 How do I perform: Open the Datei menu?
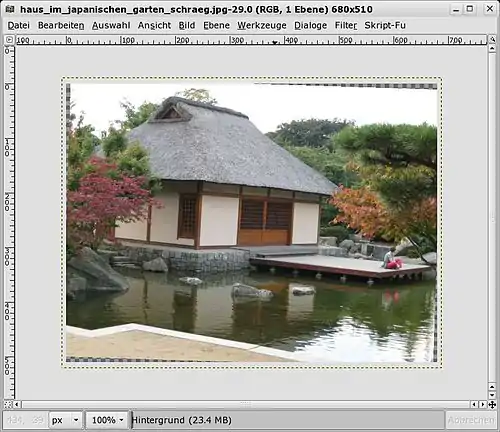click(19, 25)
